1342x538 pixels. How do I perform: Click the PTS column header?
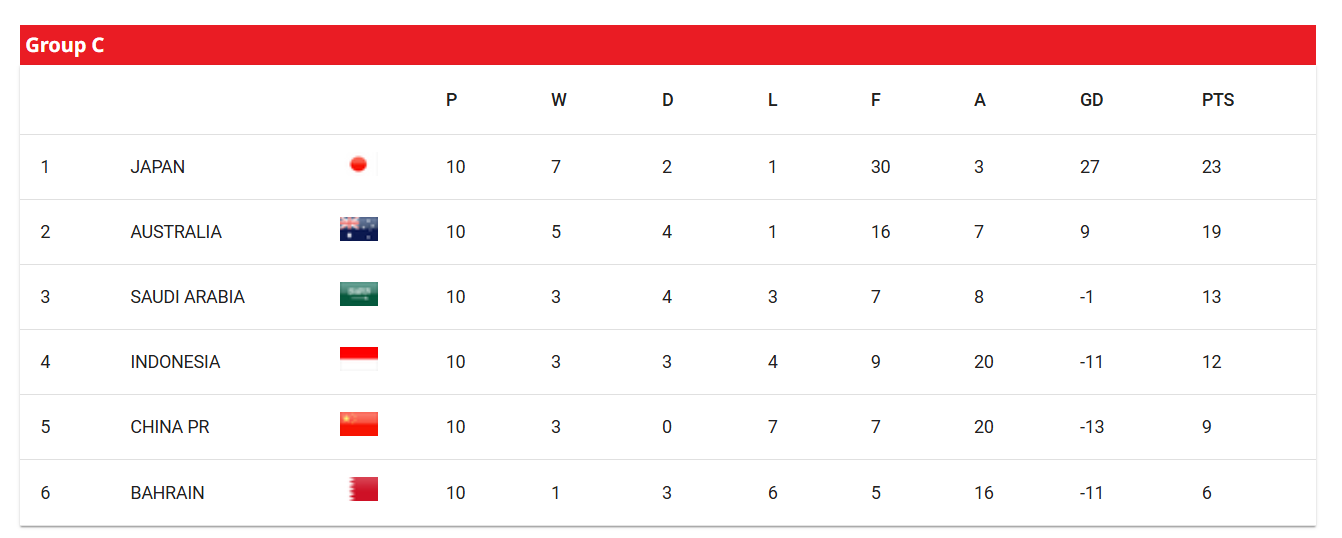tap(1218, 100)
